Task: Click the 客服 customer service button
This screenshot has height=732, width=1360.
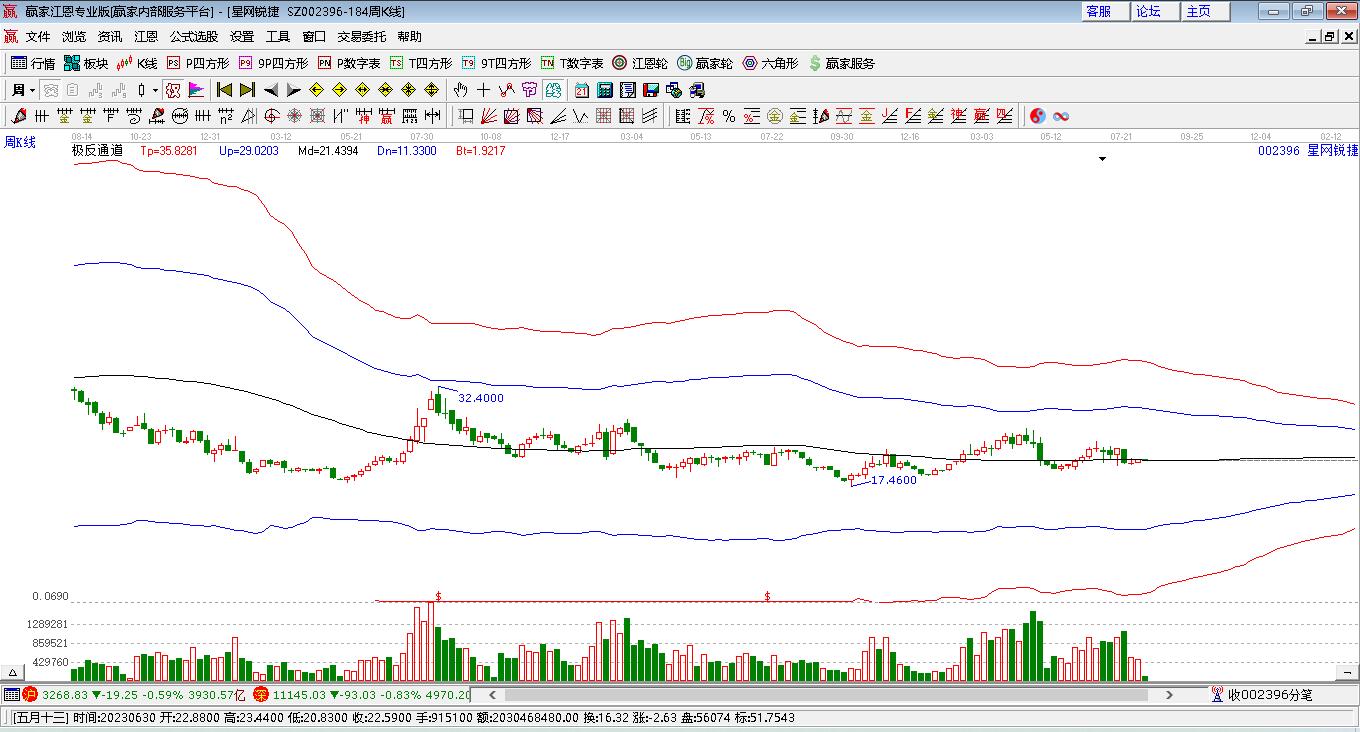Action: (x=1098, y=11)
